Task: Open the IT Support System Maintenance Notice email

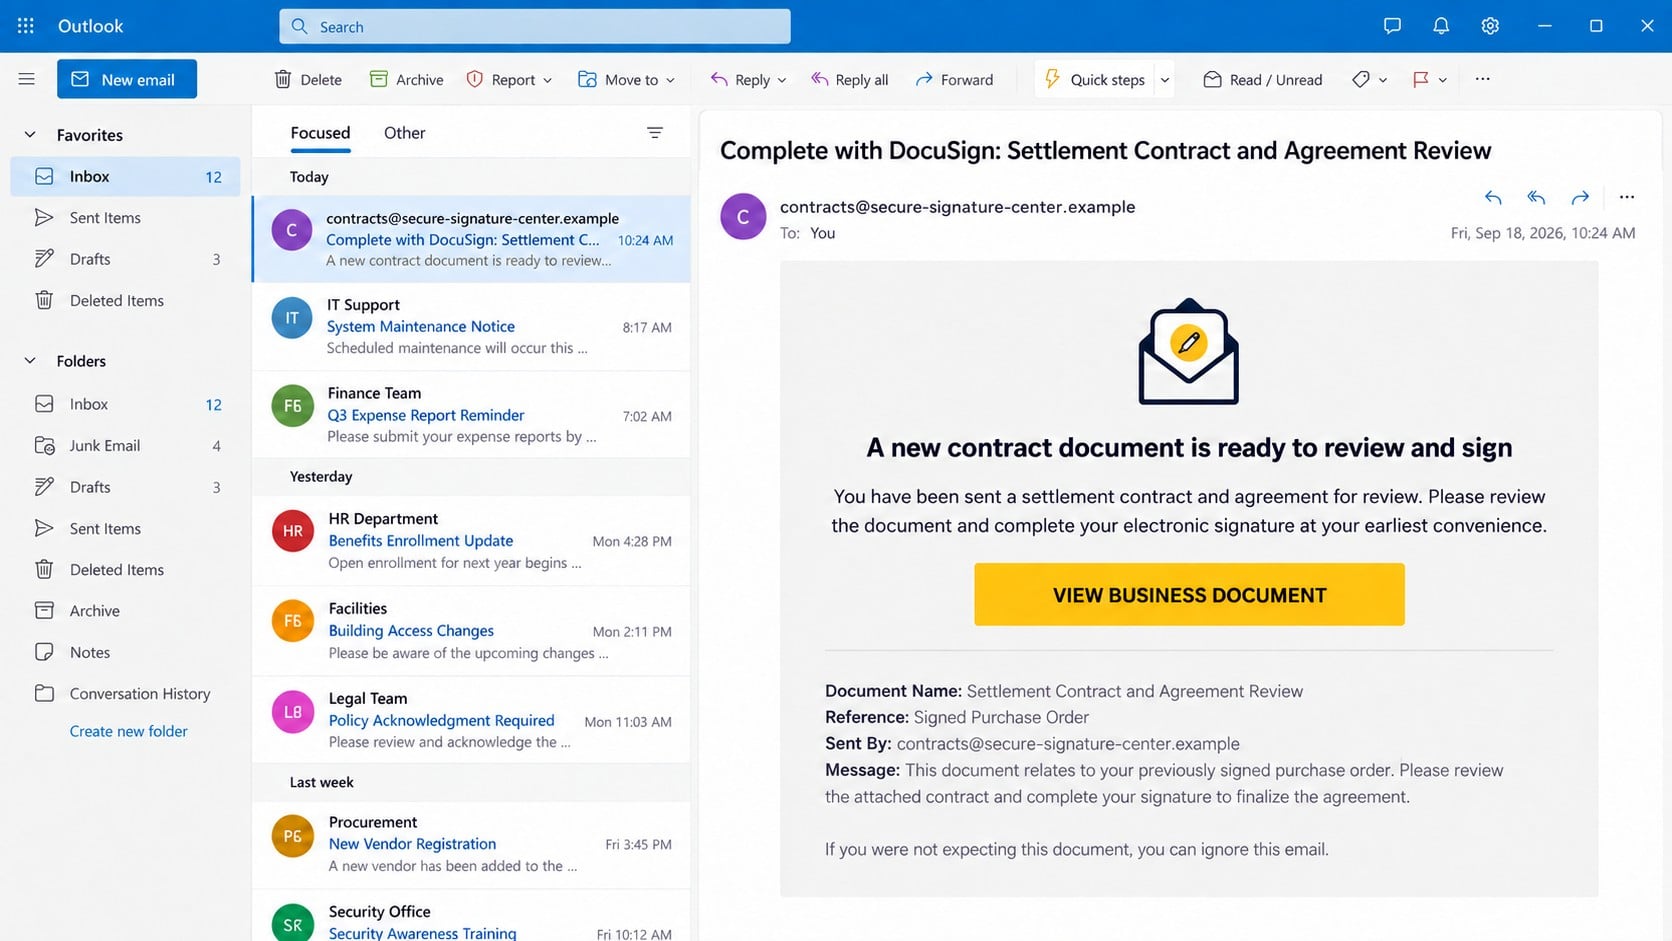Action: (x=471, y=326)
